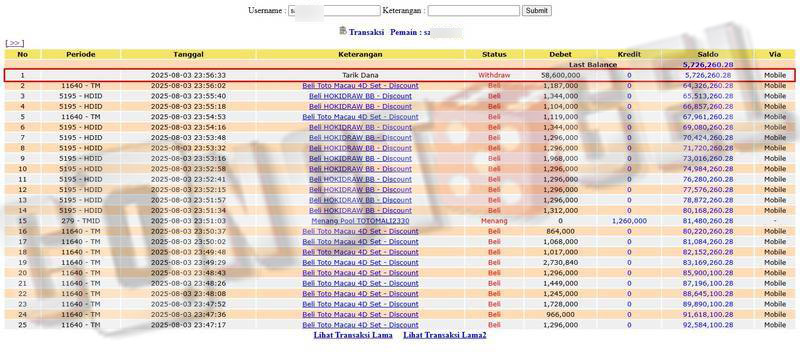Open Beli Toto Macau 4D Set link in row 25
This screenshot has width=800, height=360.
point(360,325)
